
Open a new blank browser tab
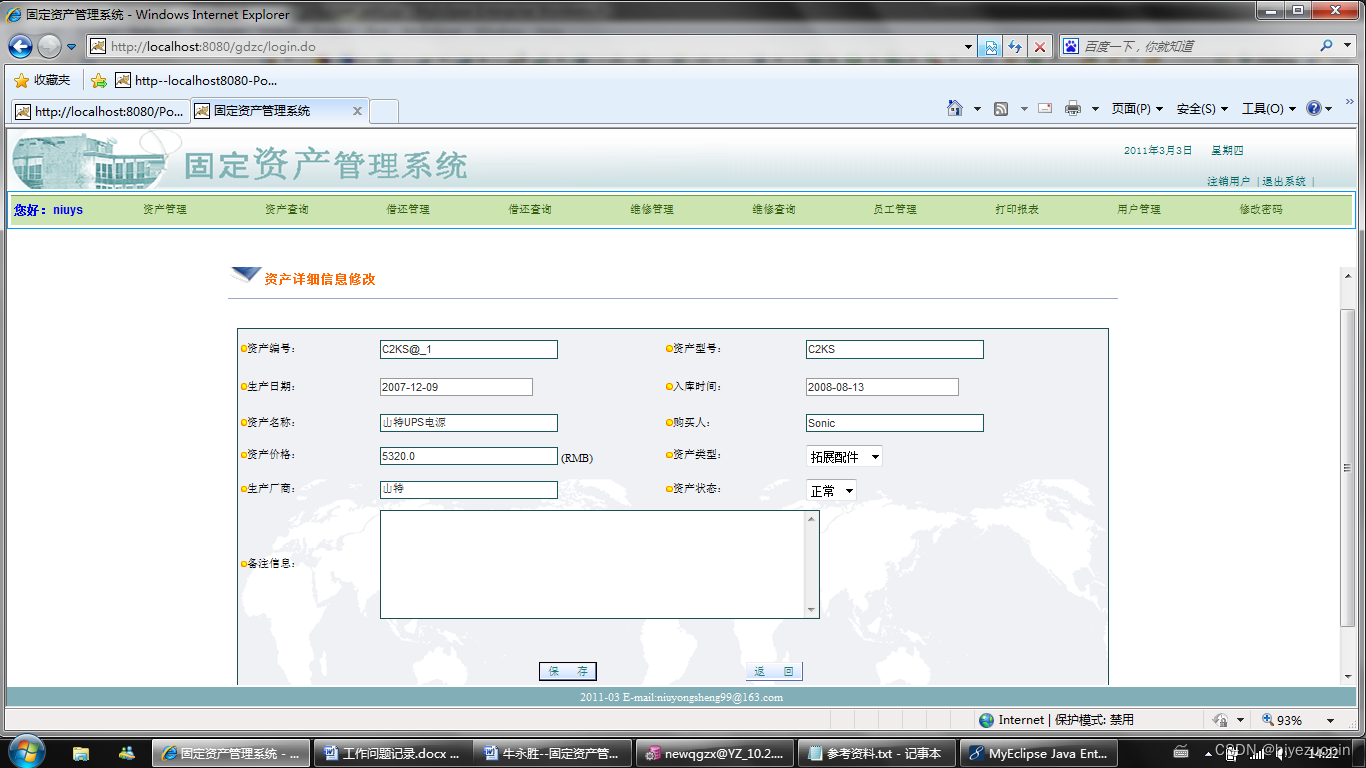tap(385, 111)
